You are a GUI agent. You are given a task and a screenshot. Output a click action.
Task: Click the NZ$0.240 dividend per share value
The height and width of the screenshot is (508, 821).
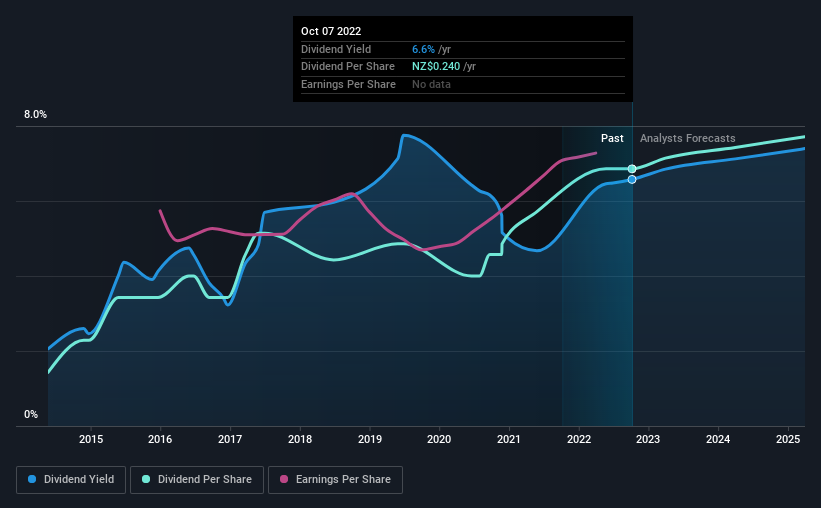pyautogui.click(x=436, y=67)
